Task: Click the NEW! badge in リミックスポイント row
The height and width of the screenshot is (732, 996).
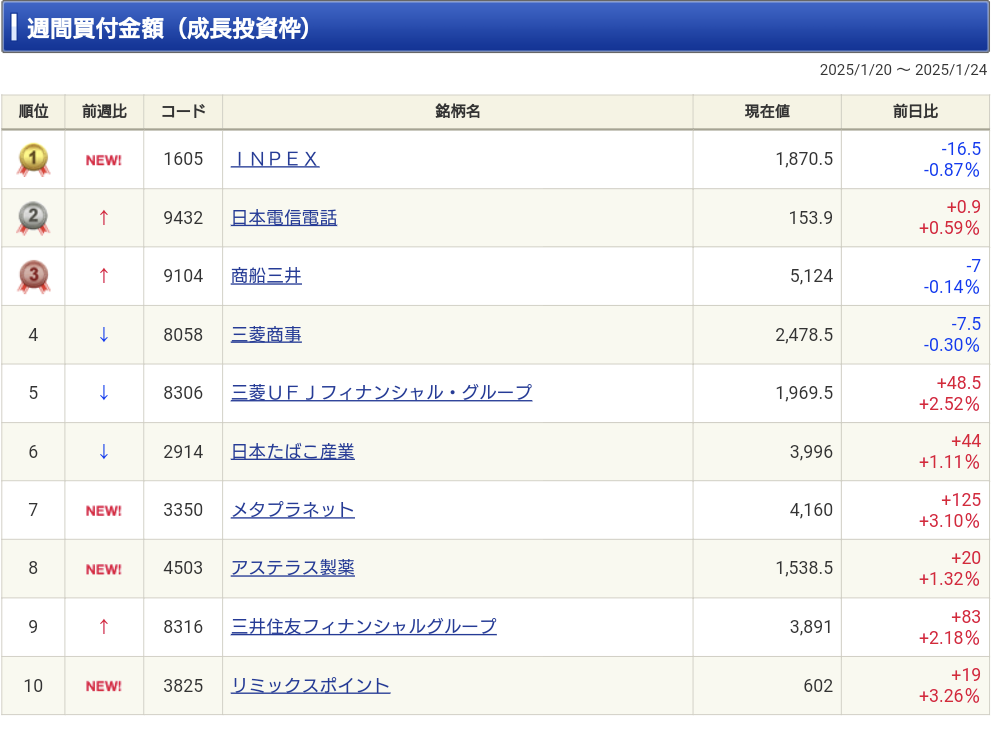Action: click(104, 686)
